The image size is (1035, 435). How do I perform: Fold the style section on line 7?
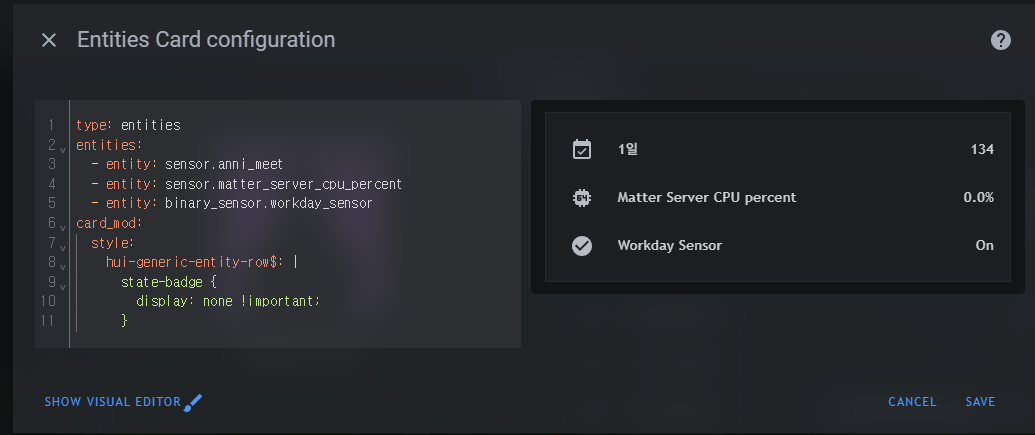tap(63, 248)
